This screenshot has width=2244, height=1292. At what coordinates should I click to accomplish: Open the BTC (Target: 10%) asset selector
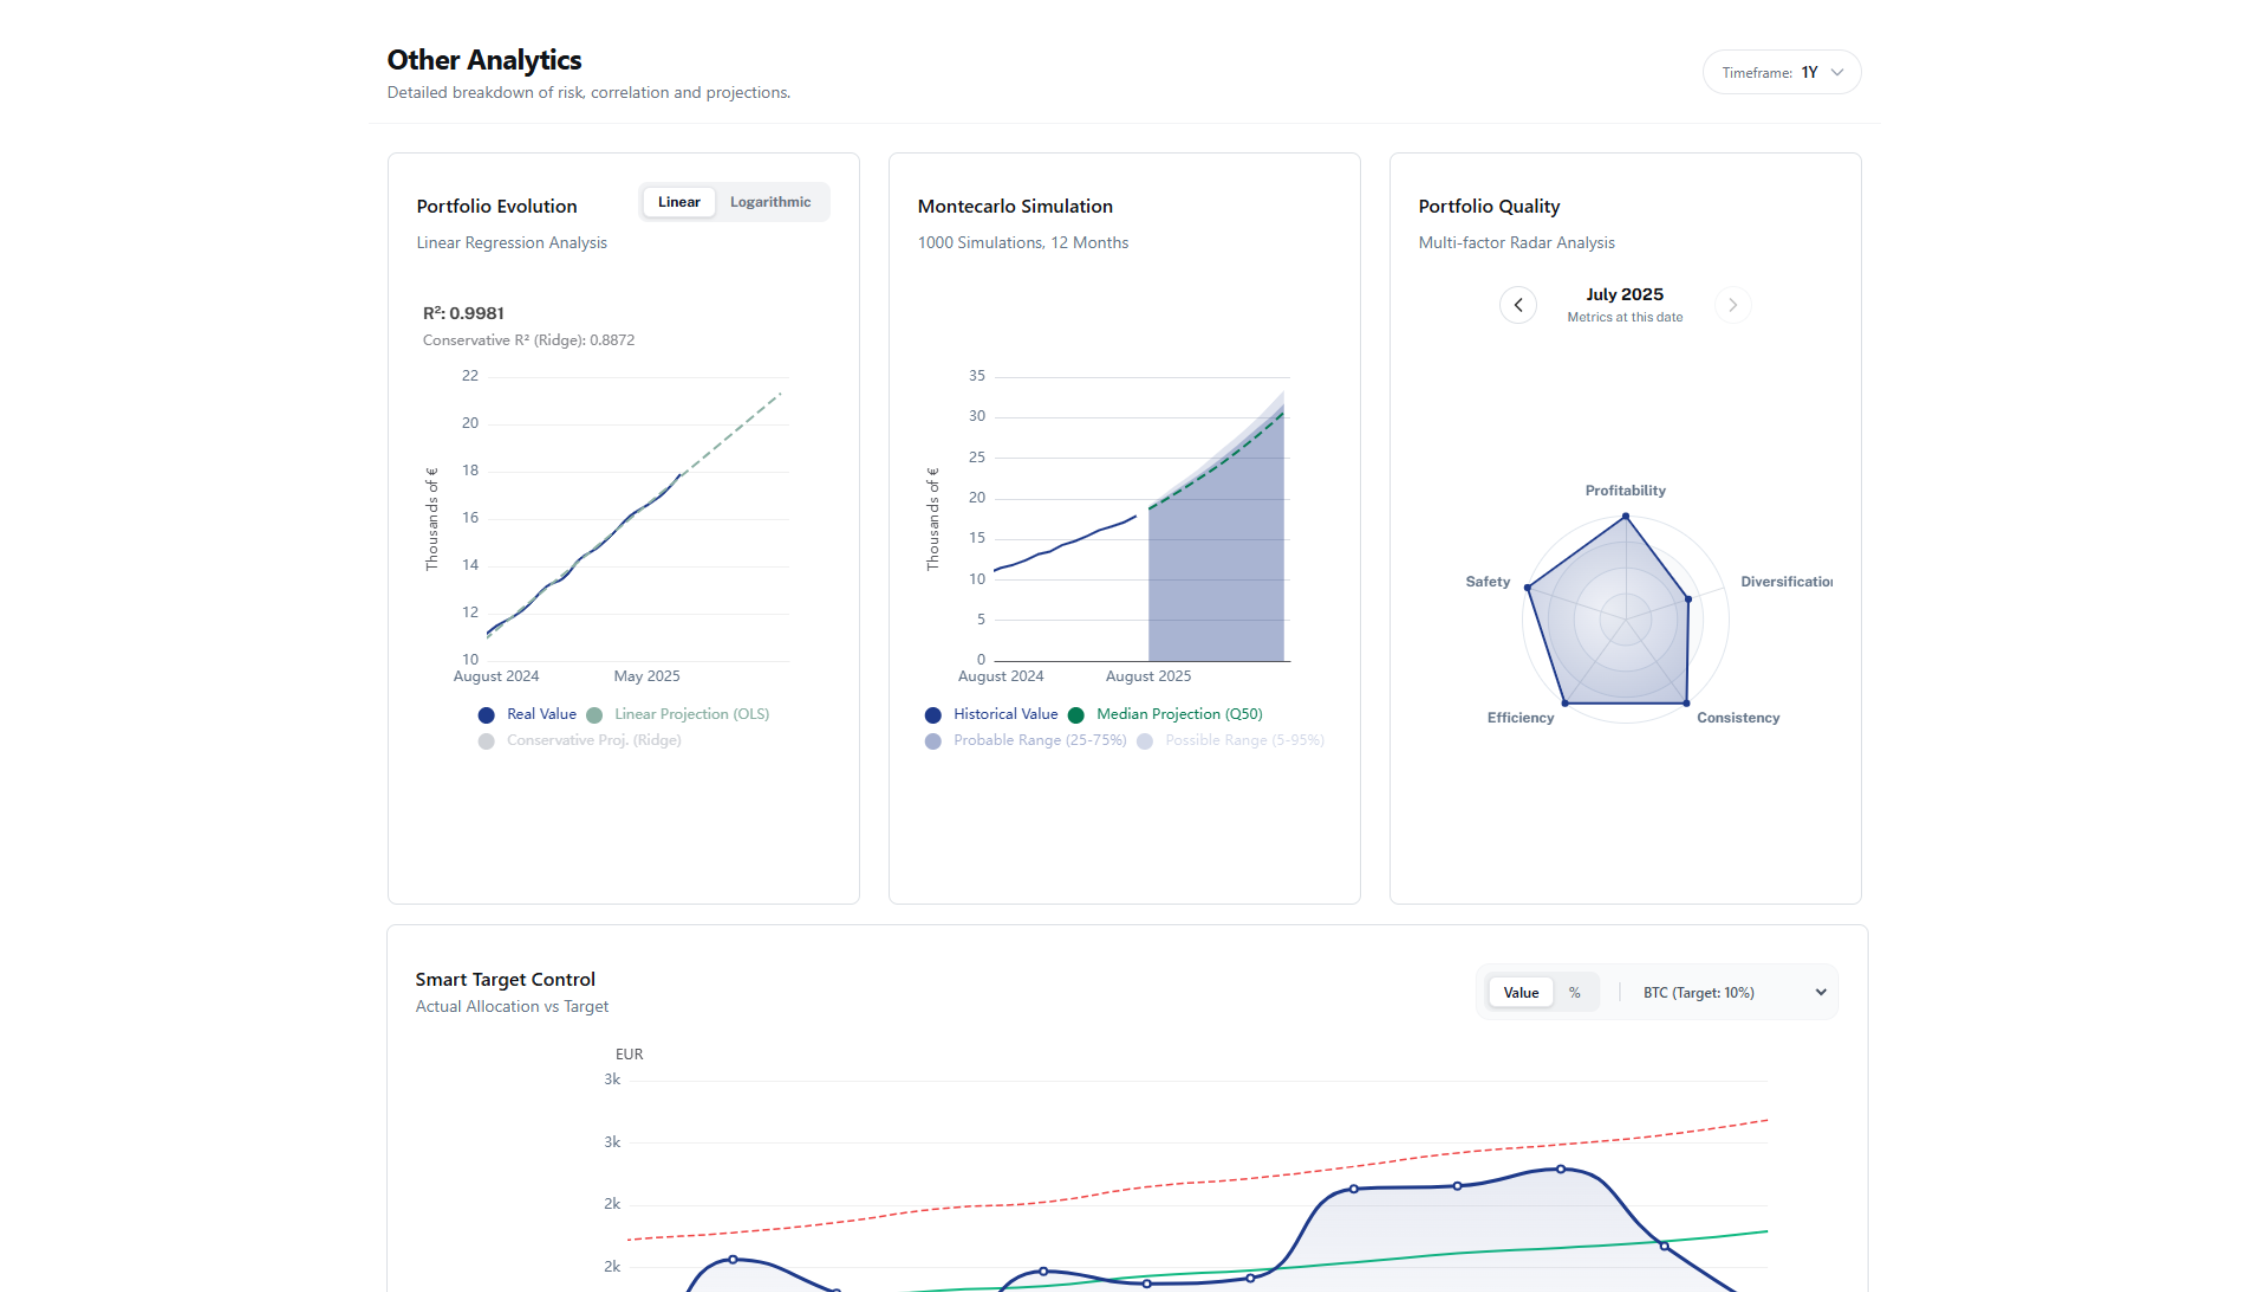click(x=1727, y=992)
